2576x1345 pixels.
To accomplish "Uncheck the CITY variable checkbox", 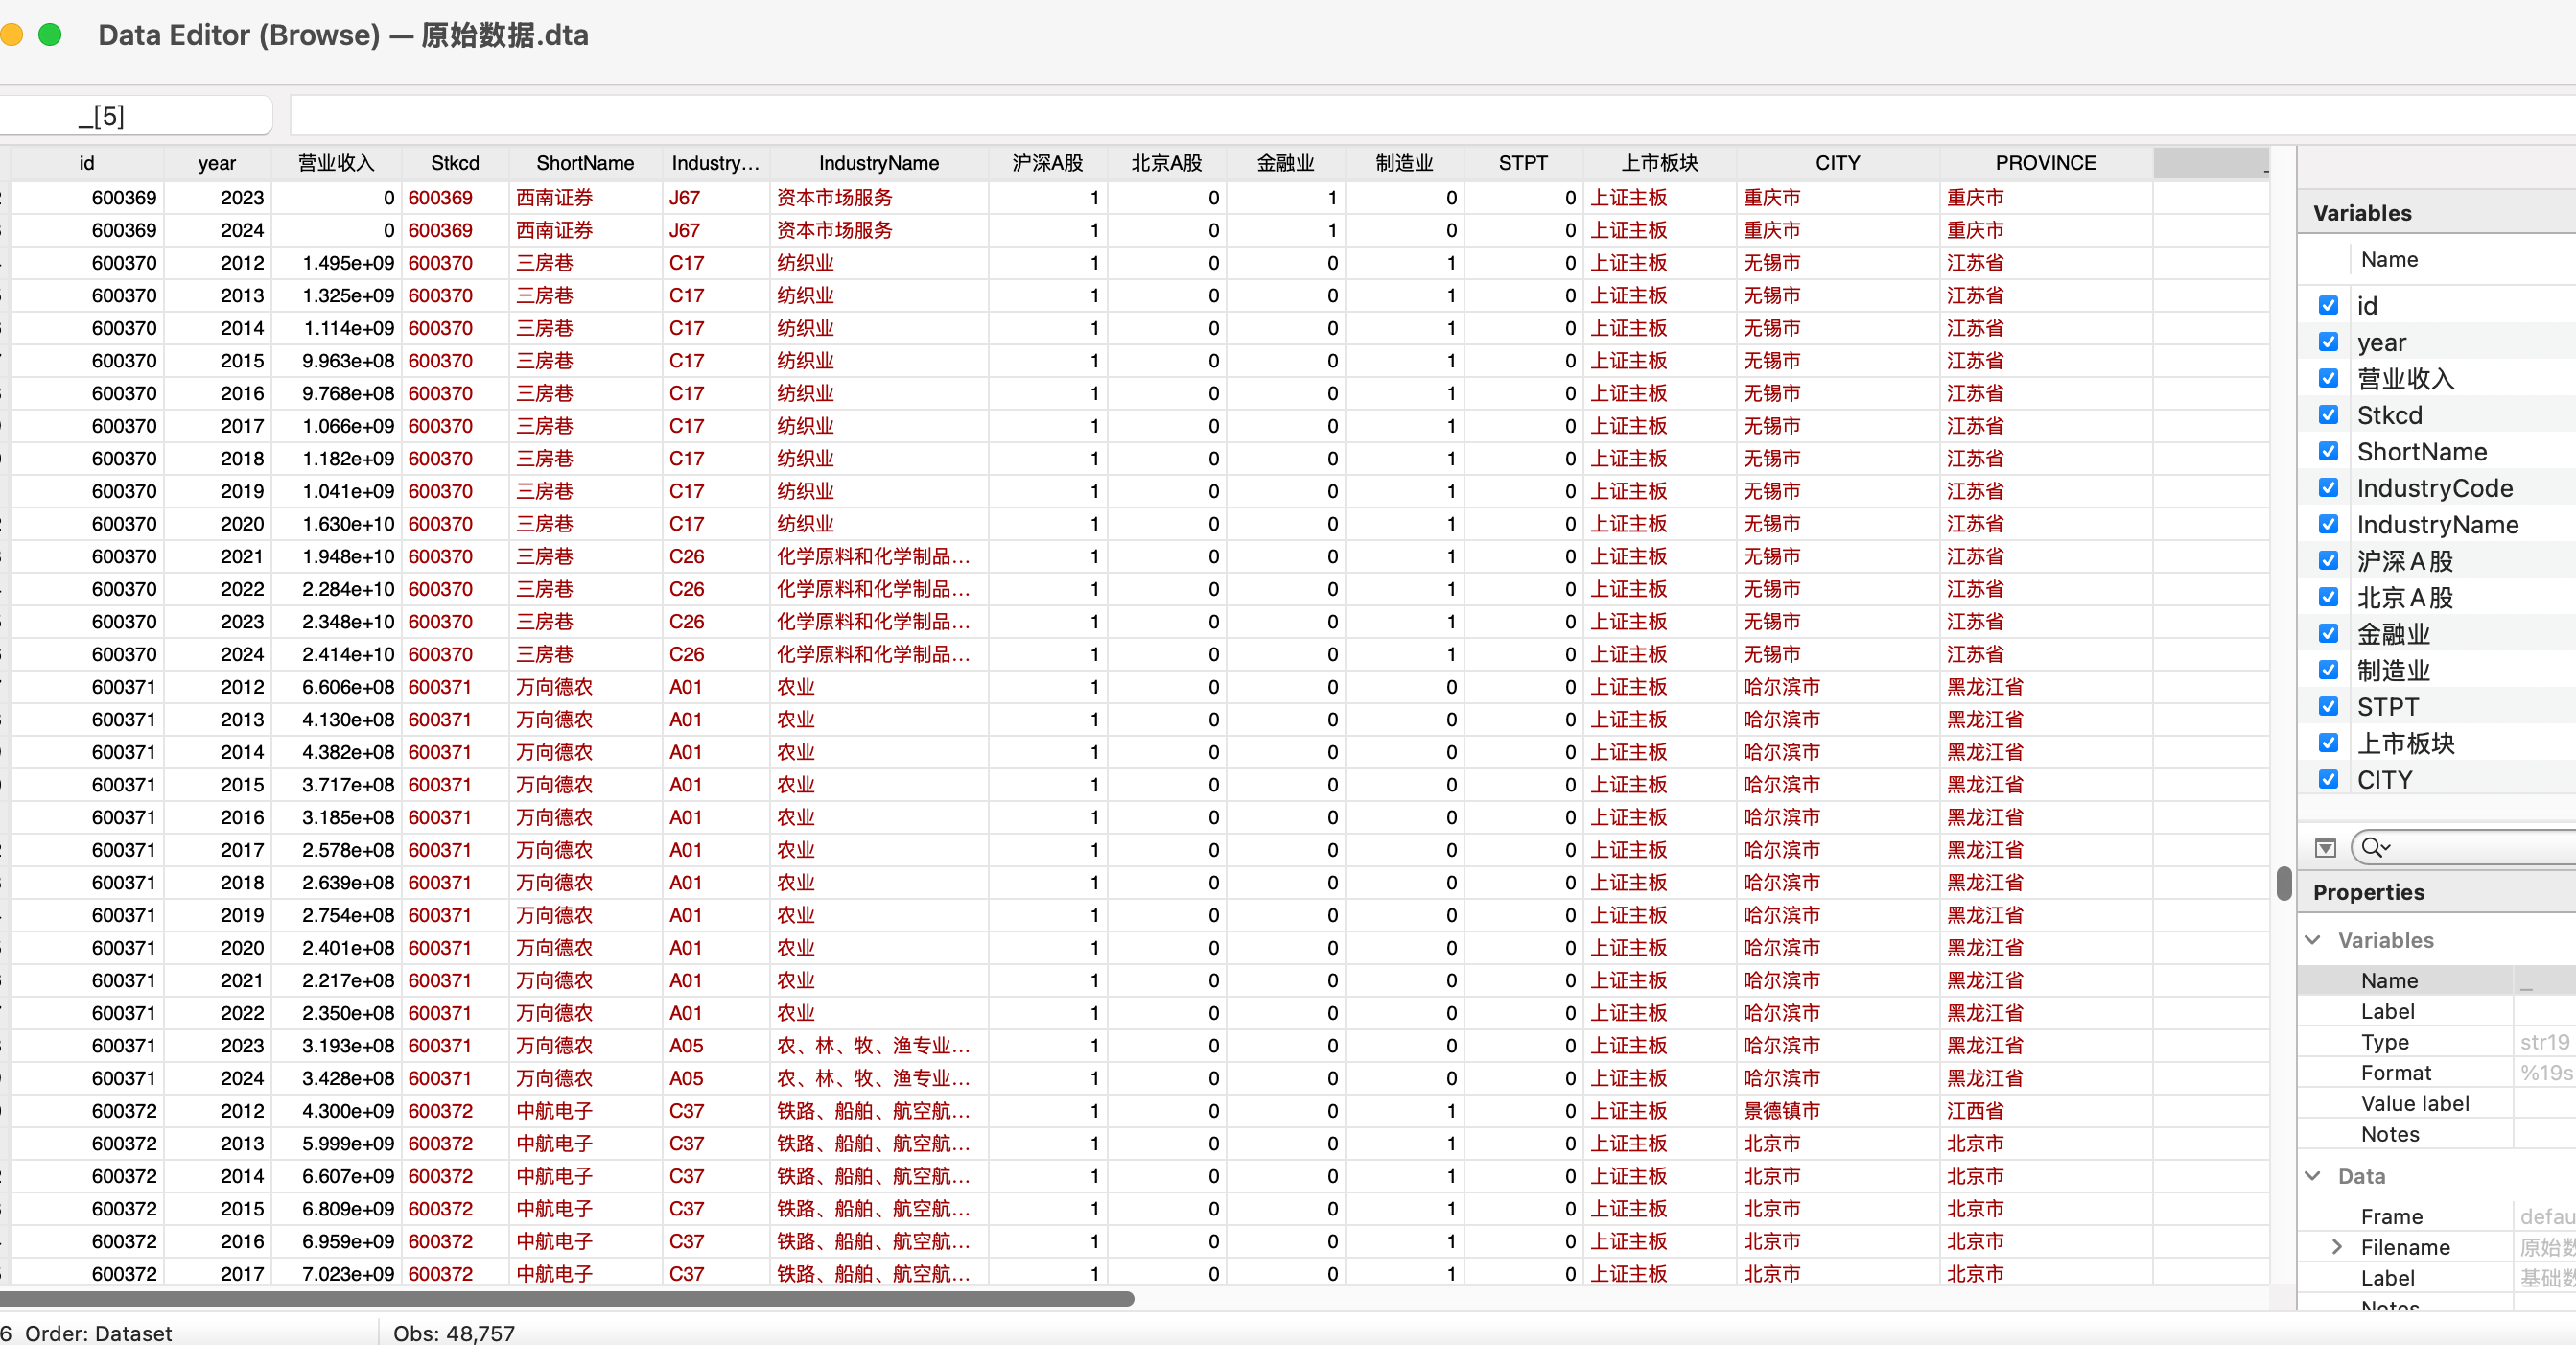I will point(2328,780).
